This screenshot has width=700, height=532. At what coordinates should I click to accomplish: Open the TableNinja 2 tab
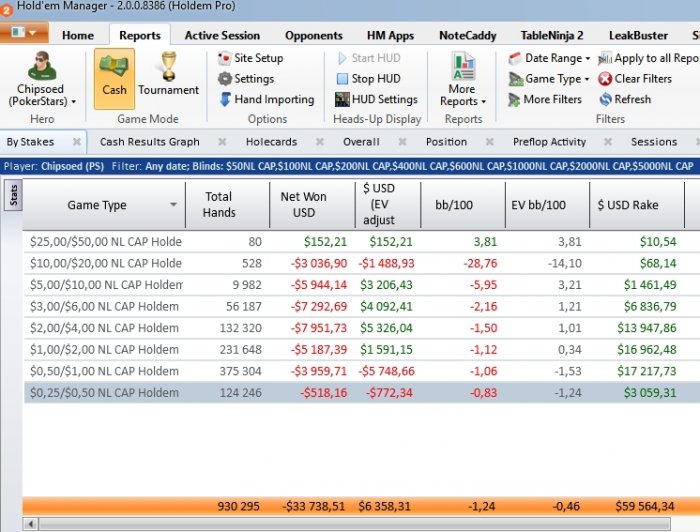[x=552, y=35]
